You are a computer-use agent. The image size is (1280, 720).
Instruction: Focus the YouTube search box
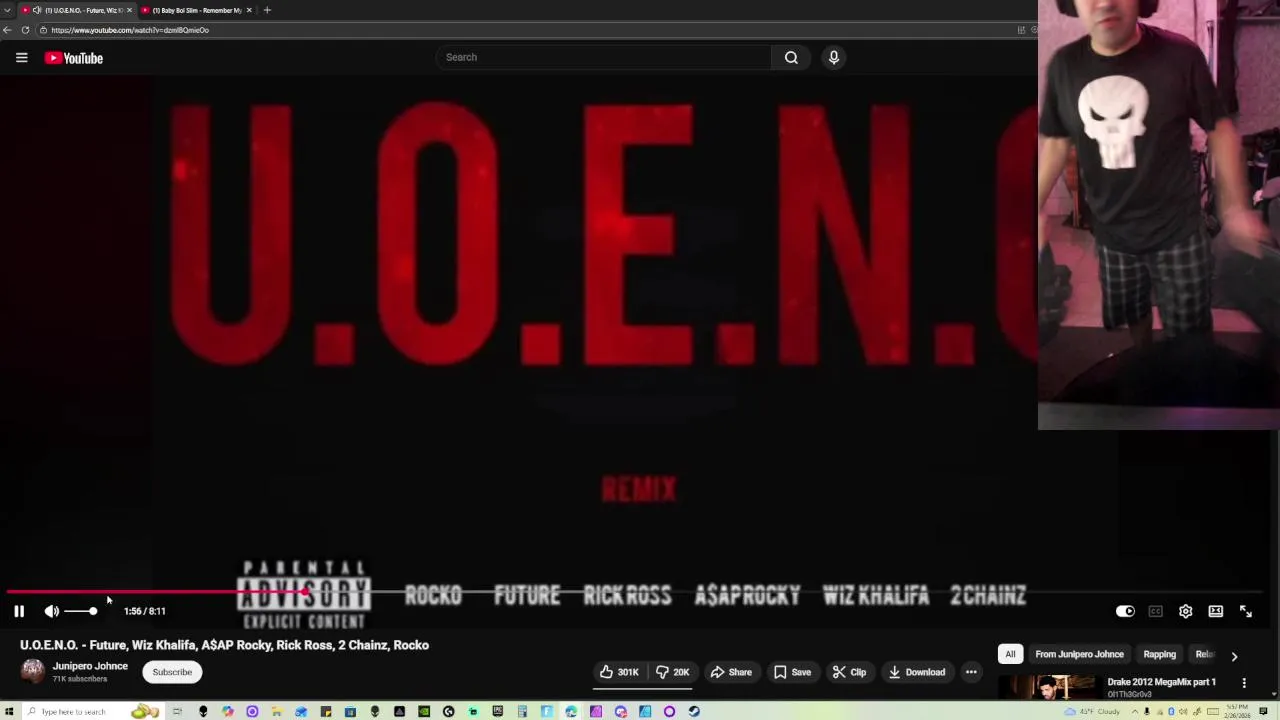click(x=603, y=57)
